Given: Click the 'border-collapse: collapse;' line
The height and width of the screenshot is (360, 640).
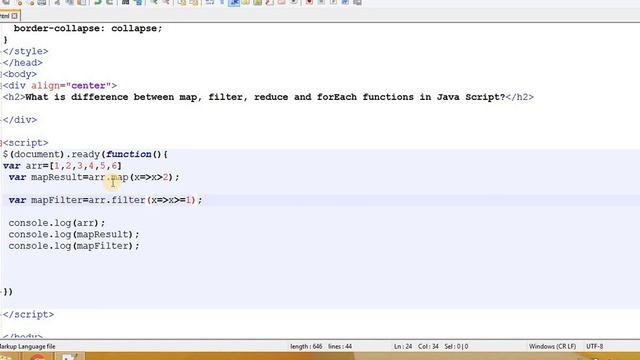Looking at the screenshot, I should point(88,29).
